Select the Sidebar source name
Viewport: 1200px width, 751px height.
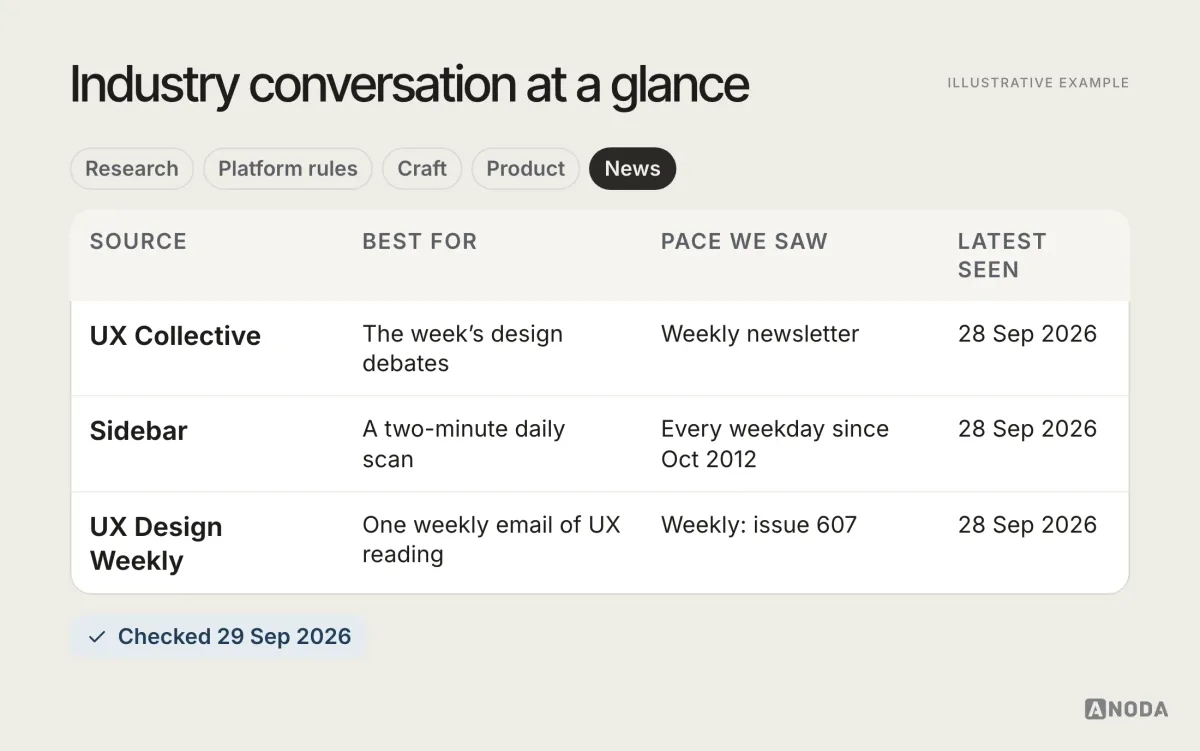coord(139,431)
